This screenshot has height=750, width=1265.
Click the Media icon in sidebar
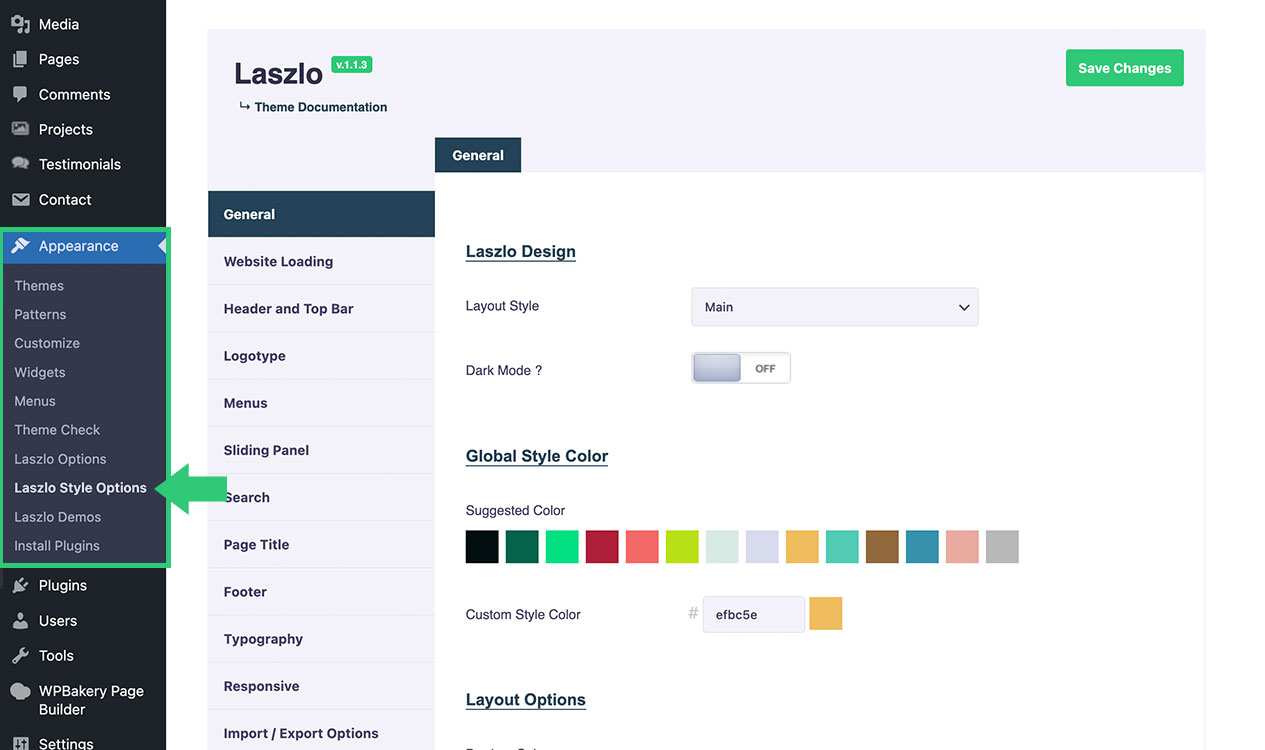coord(20,24)
